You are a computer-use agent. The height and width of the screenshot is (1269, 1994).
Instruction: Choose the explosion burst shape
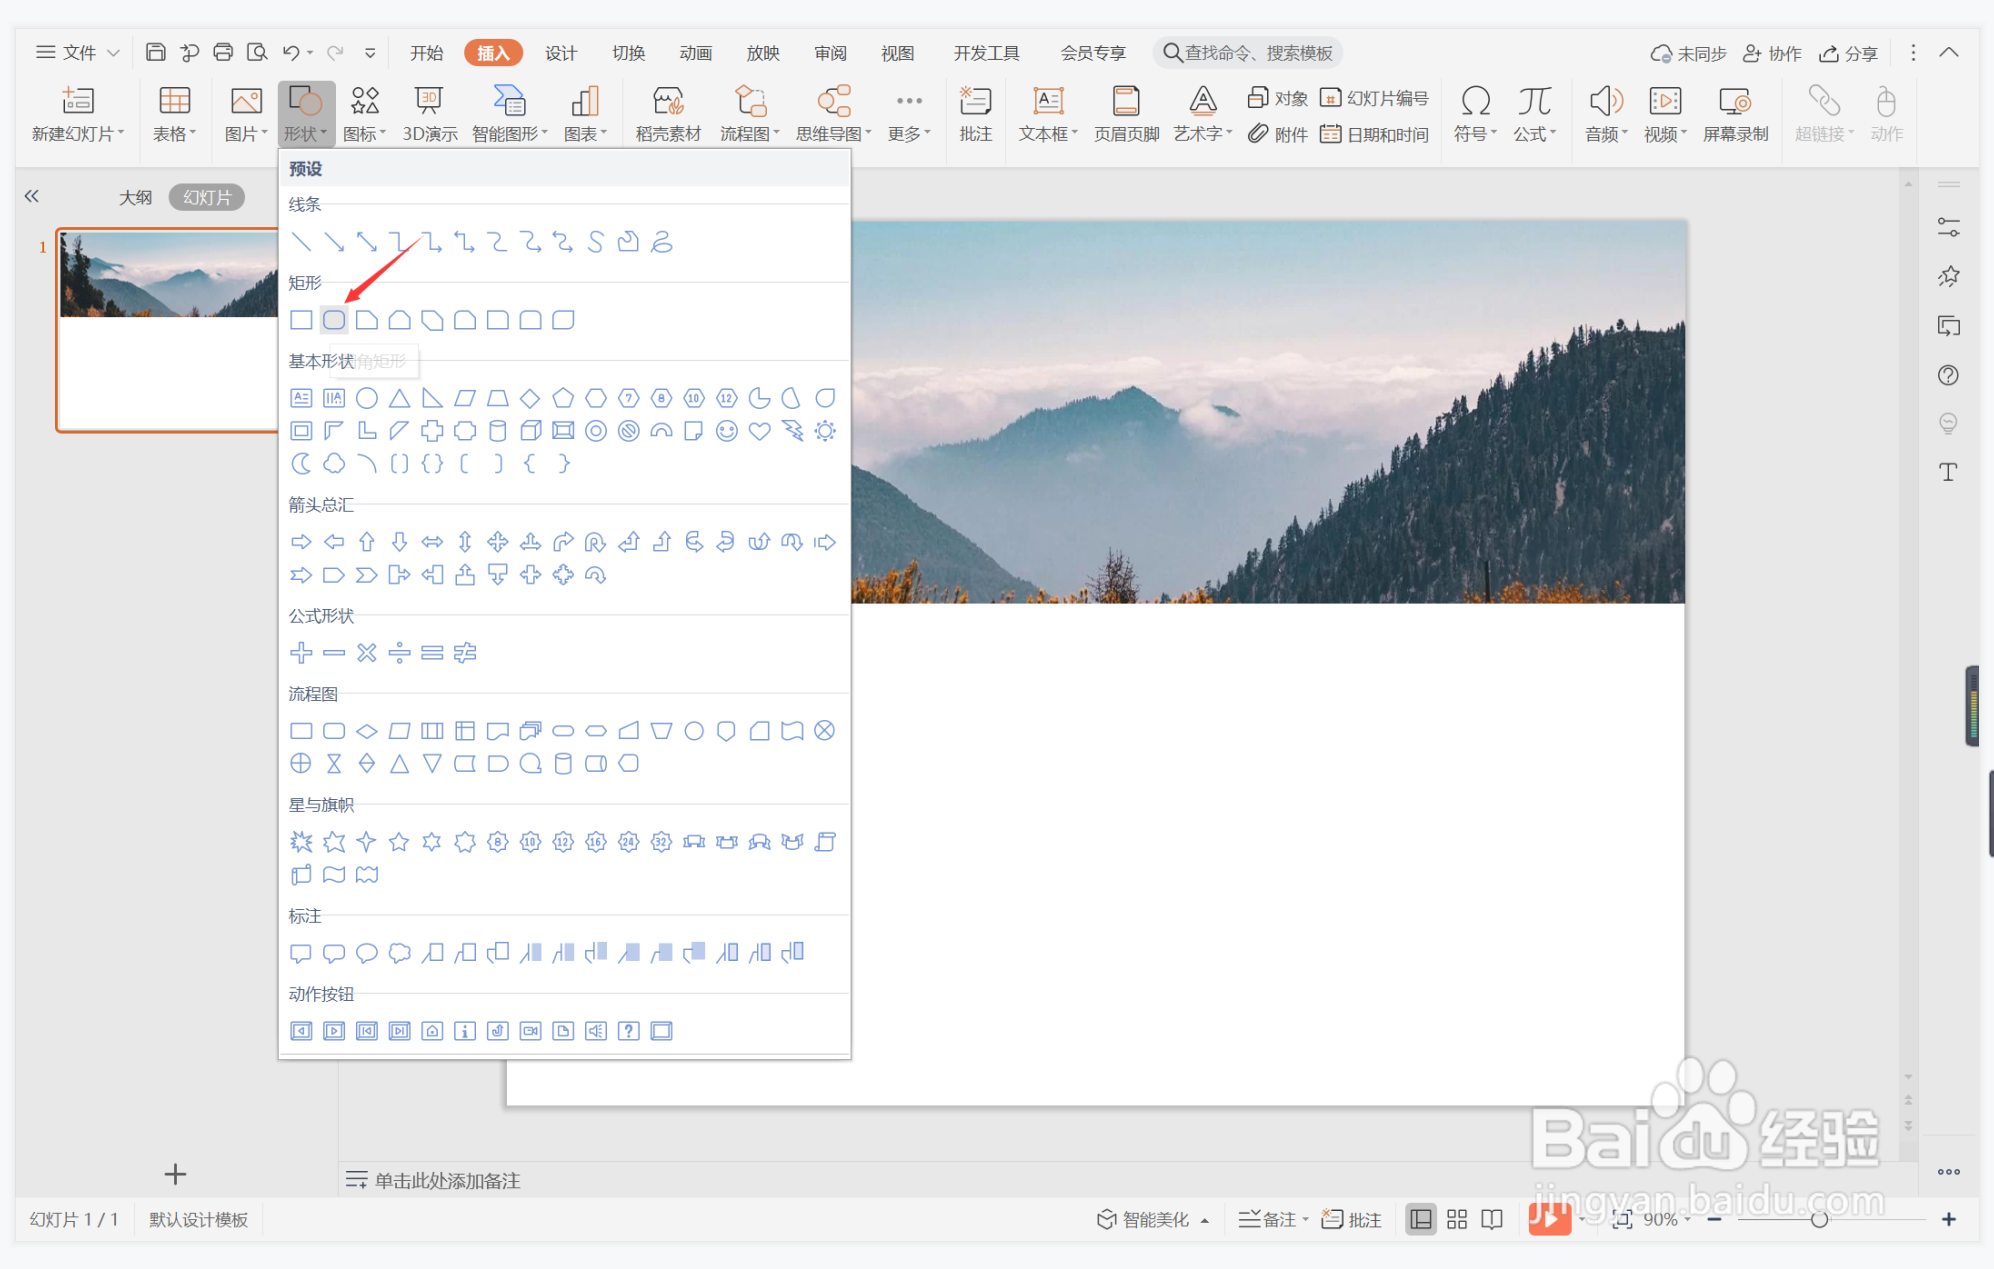click(301, 842)
